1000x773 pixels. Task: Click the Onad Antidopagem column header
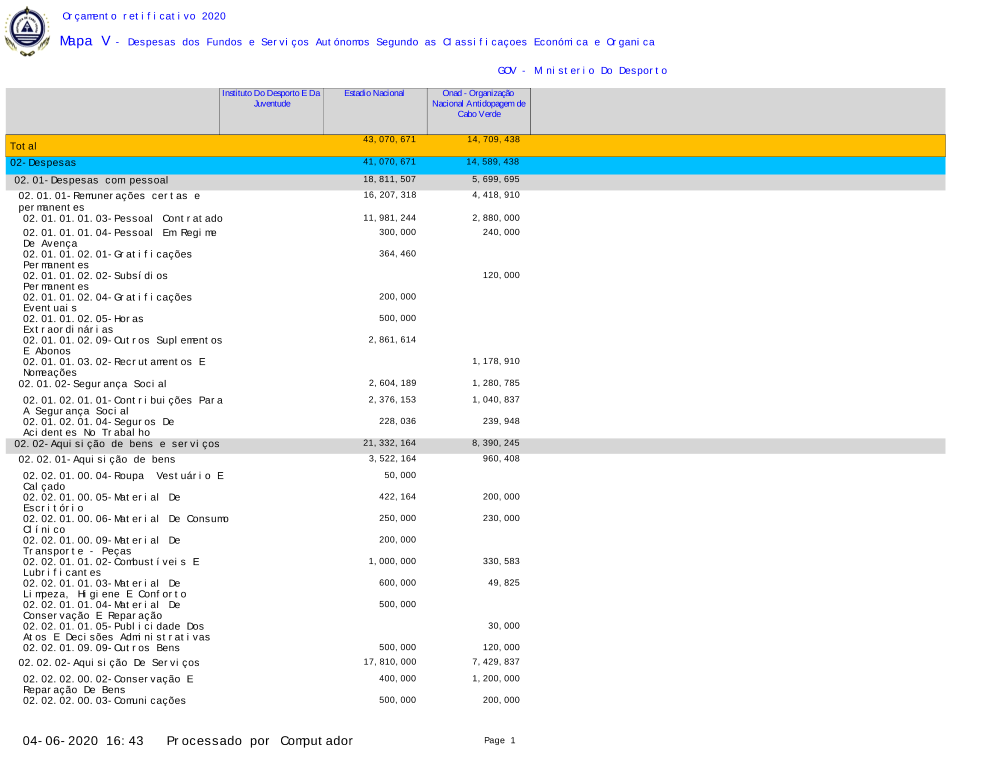coord(479,103)
